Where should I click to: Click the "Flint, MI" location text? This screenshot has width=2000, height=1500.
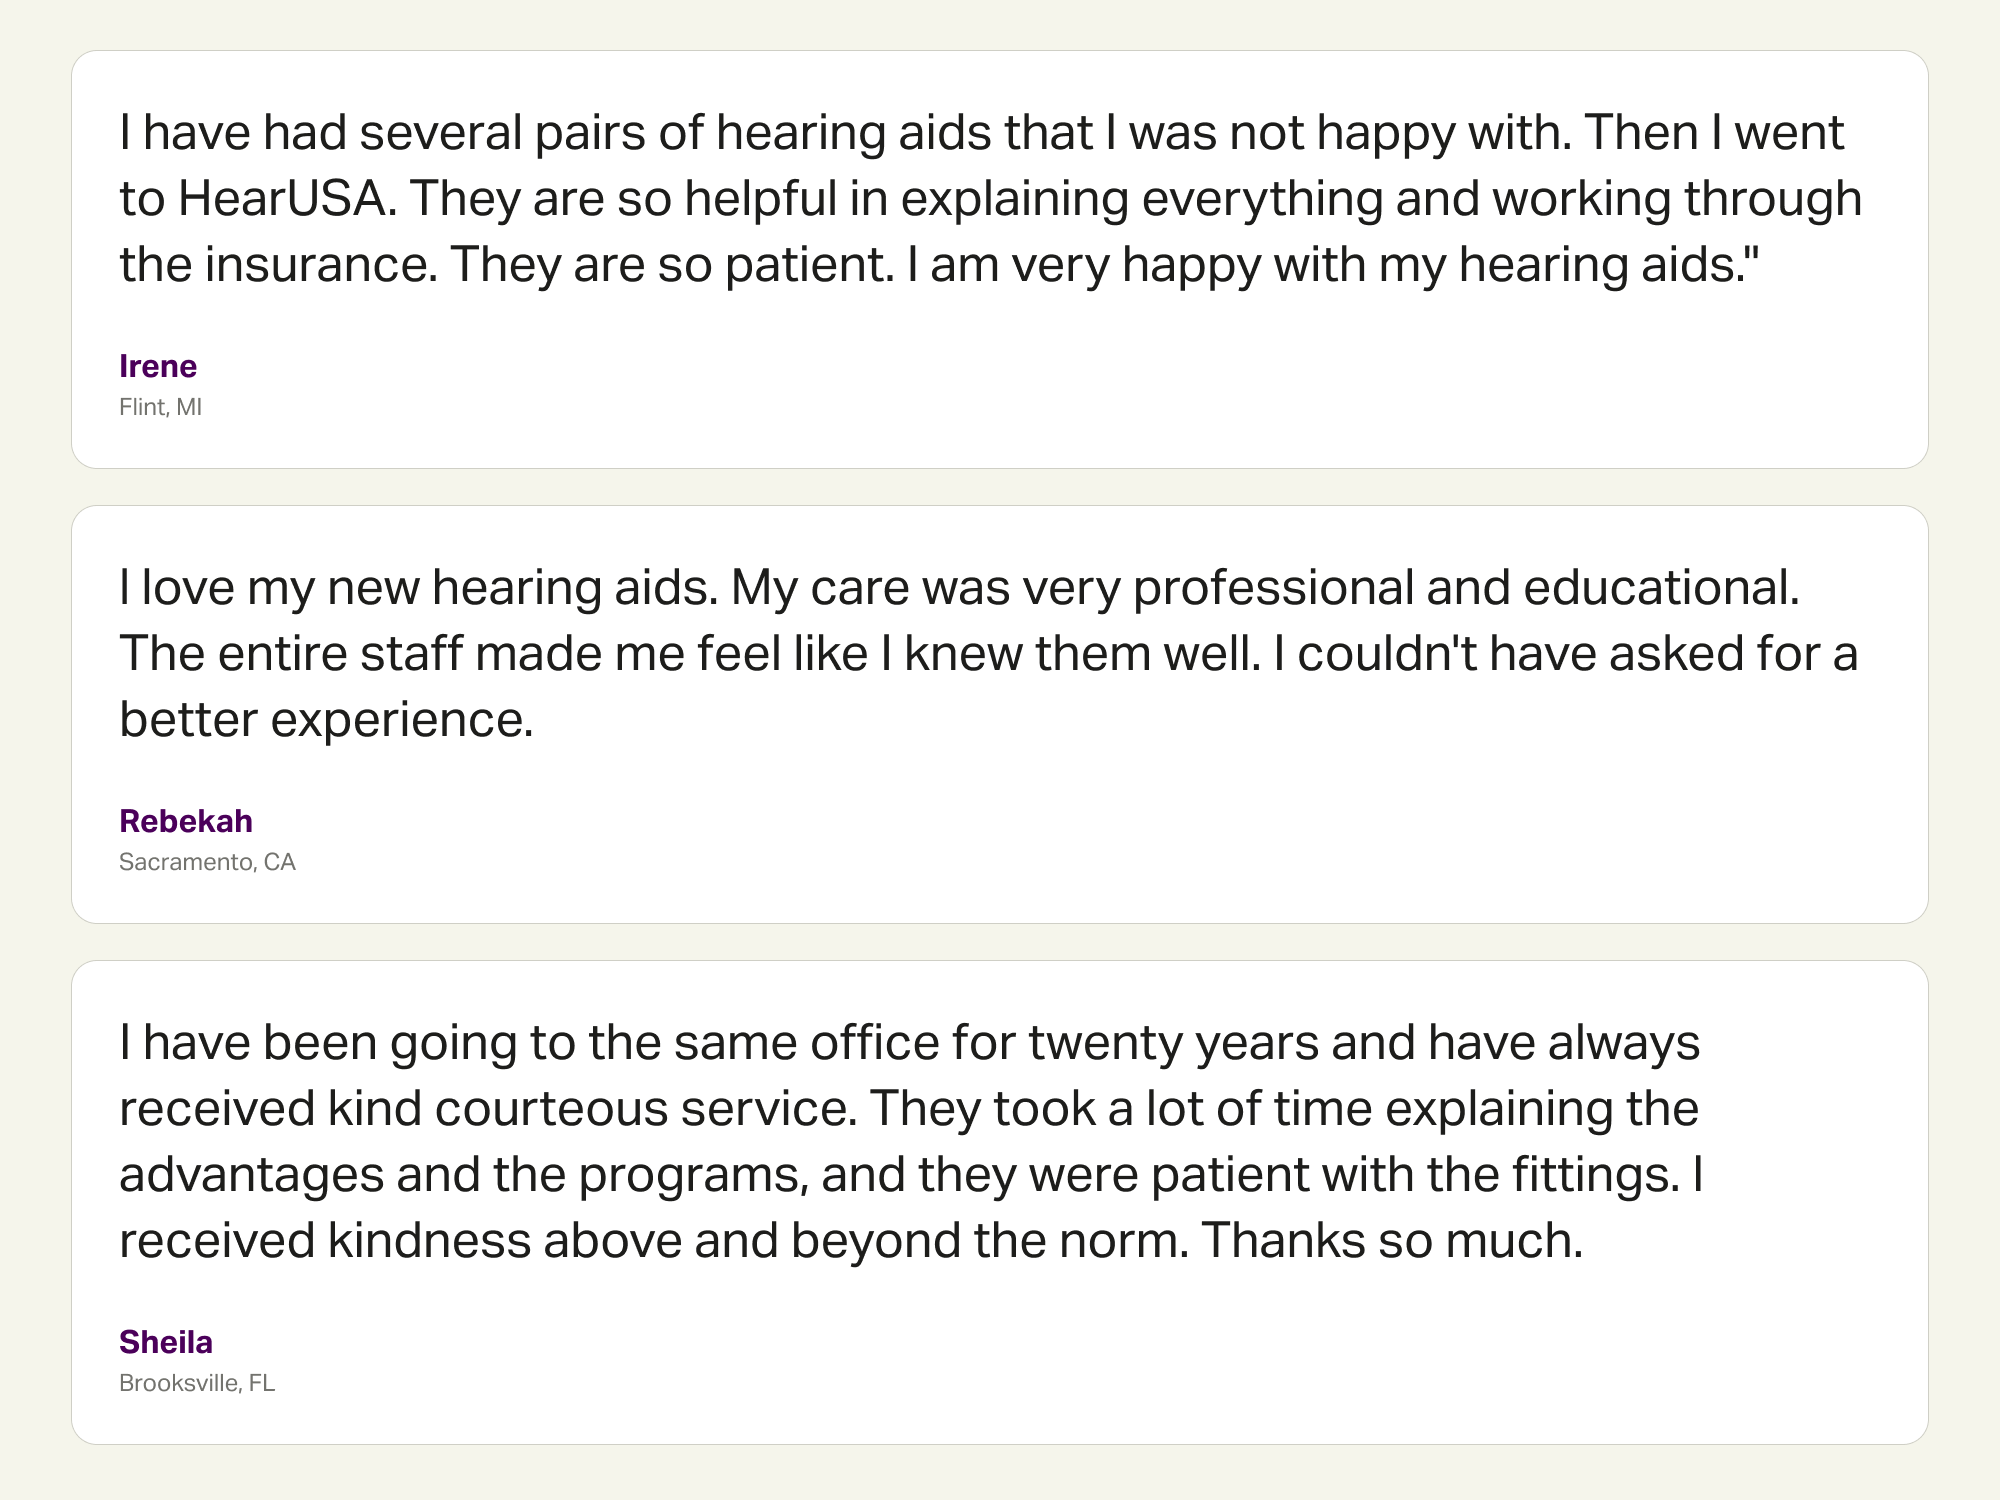[x=160, y=407]
